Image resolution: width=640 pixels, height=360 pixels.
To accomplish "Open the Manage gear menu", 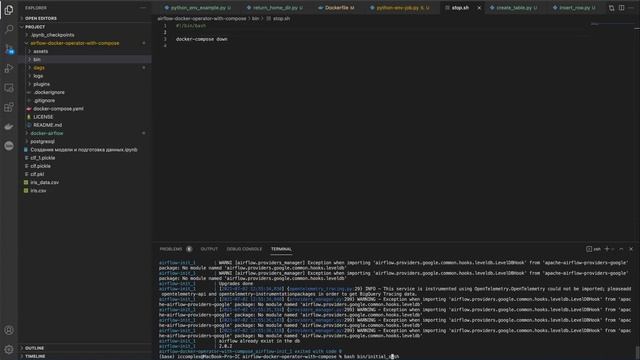I will pyautogui.click(x=9, y=349).
